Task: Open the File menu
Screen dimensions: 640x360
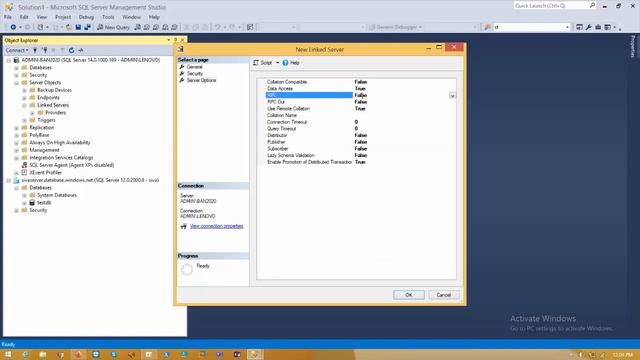Action: (x=8, y=17)
